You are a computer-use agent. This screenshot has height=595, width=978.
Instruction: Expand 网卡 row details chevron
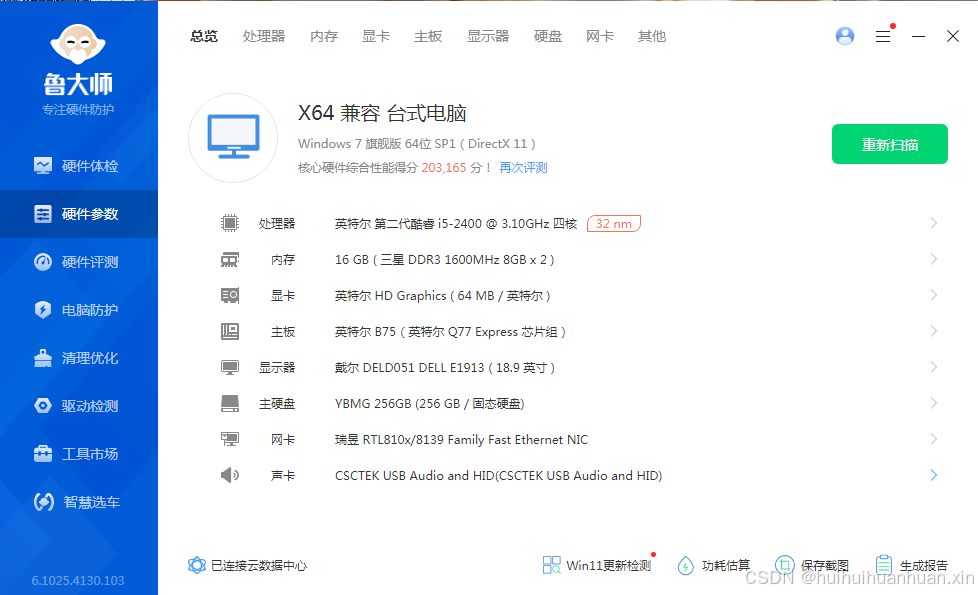[x=934, y=439]
